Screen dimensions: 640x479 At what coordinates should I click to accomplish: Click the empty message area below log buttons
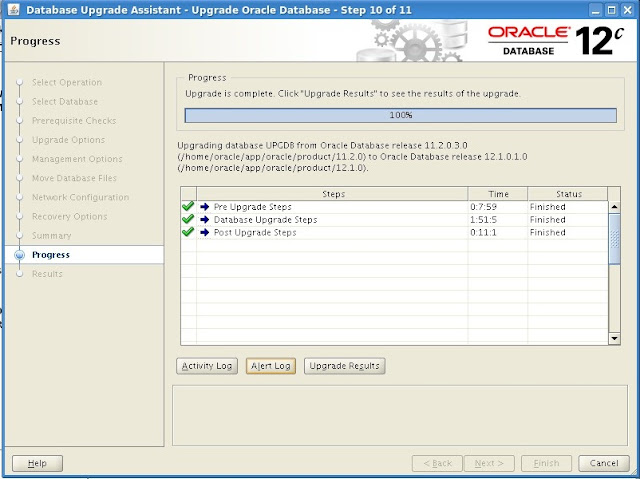(400, 415)
